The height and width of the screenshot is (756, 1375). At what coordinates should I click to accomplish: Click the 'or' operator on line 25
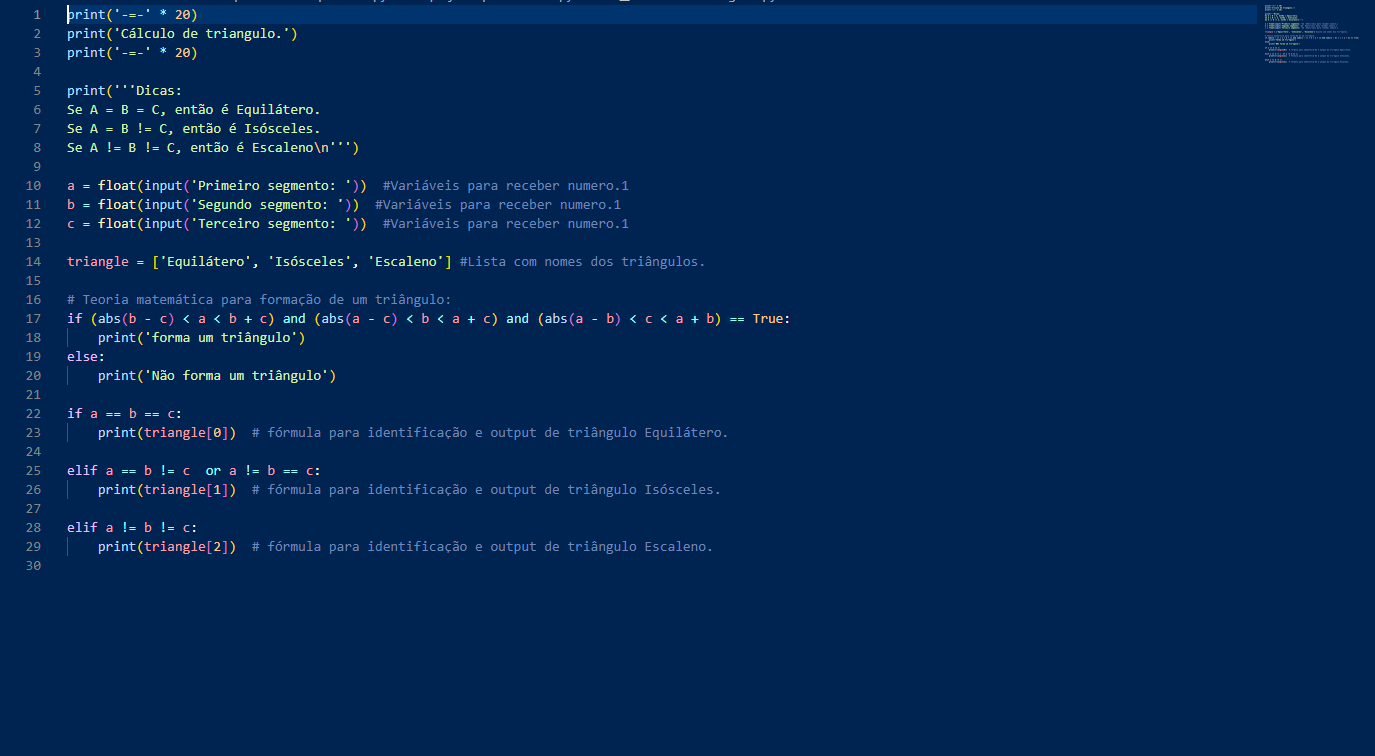(x=213, y=471)
